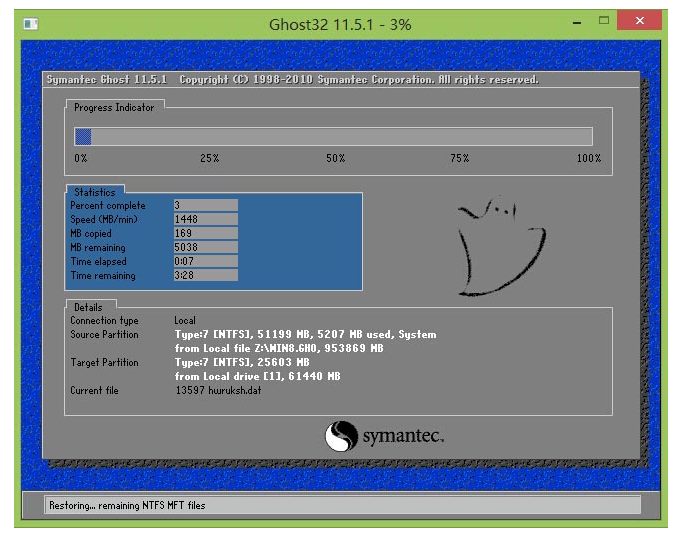Image resolution: width=678 pixels, height=539 pixels.
Task: Click the Time elapsed label
Action: click(x=99, y=262)
